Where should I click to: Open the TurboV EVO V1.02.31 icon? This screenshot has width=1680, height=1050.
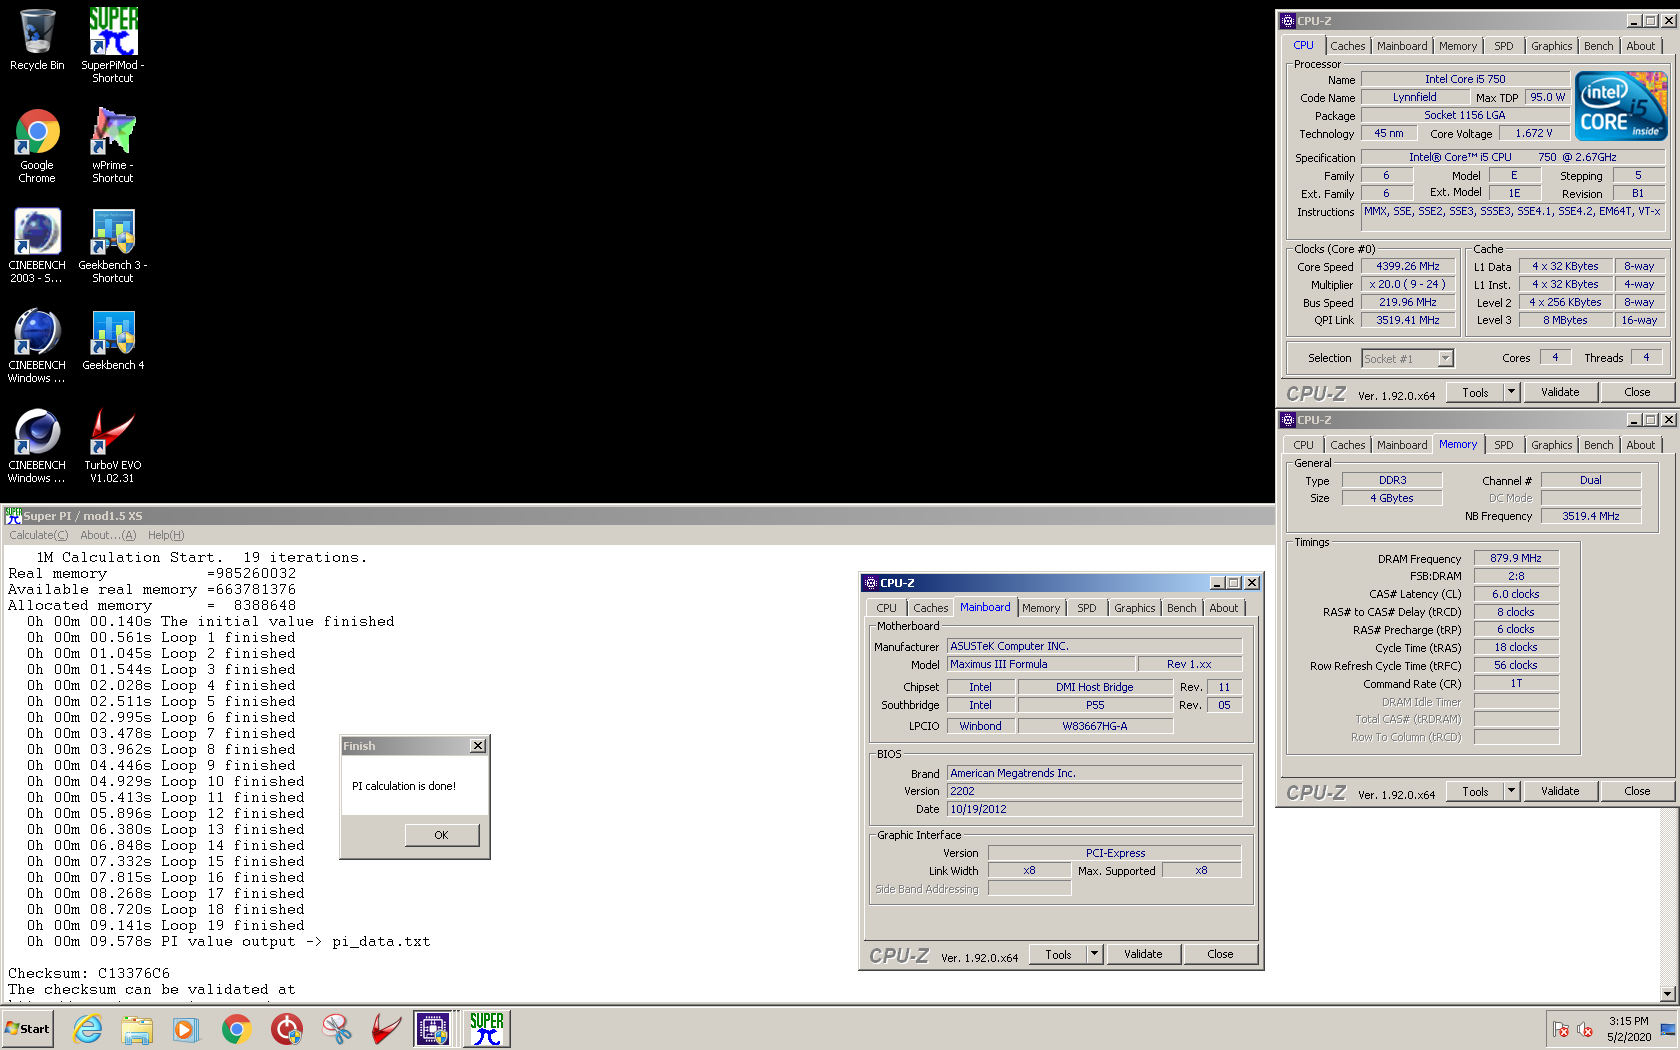tap(113, 446)
